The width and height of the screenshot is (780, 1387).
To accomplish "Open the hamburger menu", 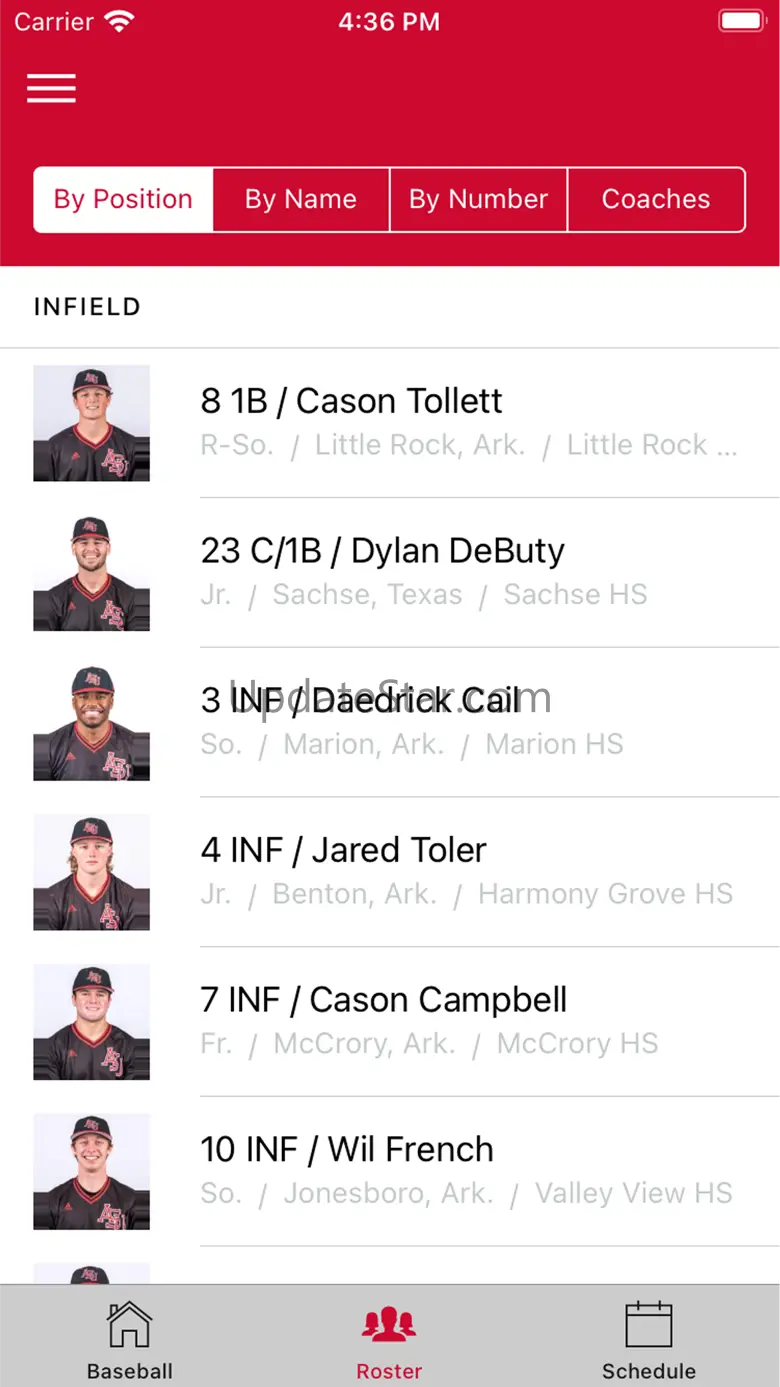I will [x=51, y=88].
